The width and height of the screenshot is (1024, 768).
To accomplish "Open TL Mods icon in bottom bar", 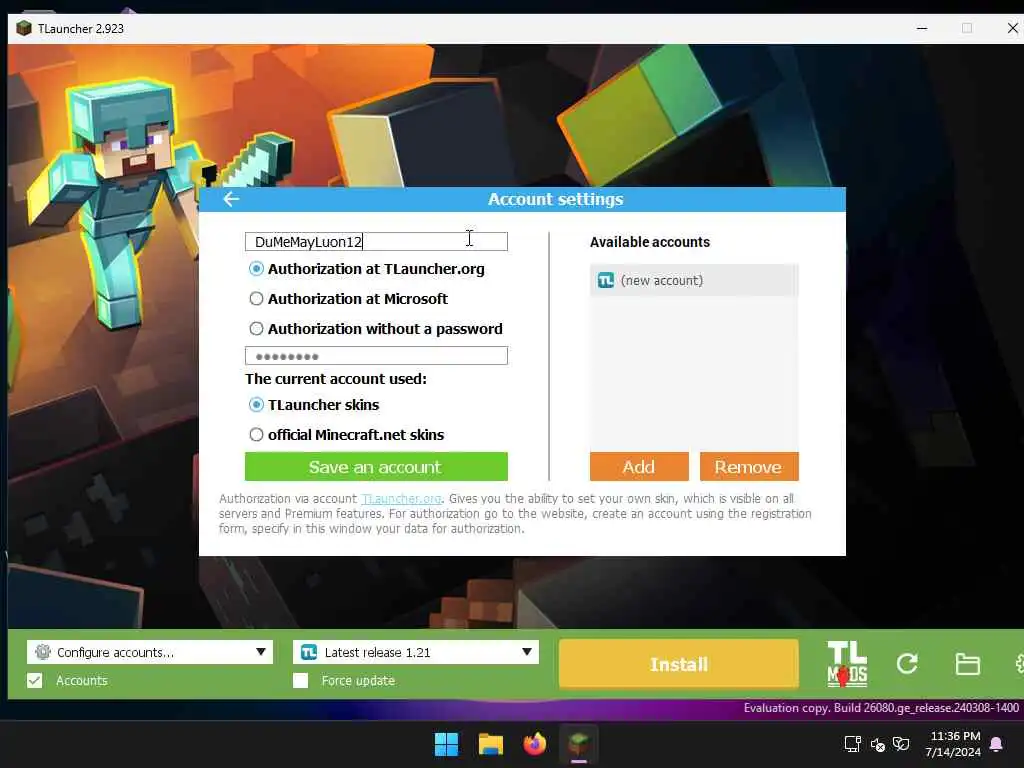I will 847,664.
